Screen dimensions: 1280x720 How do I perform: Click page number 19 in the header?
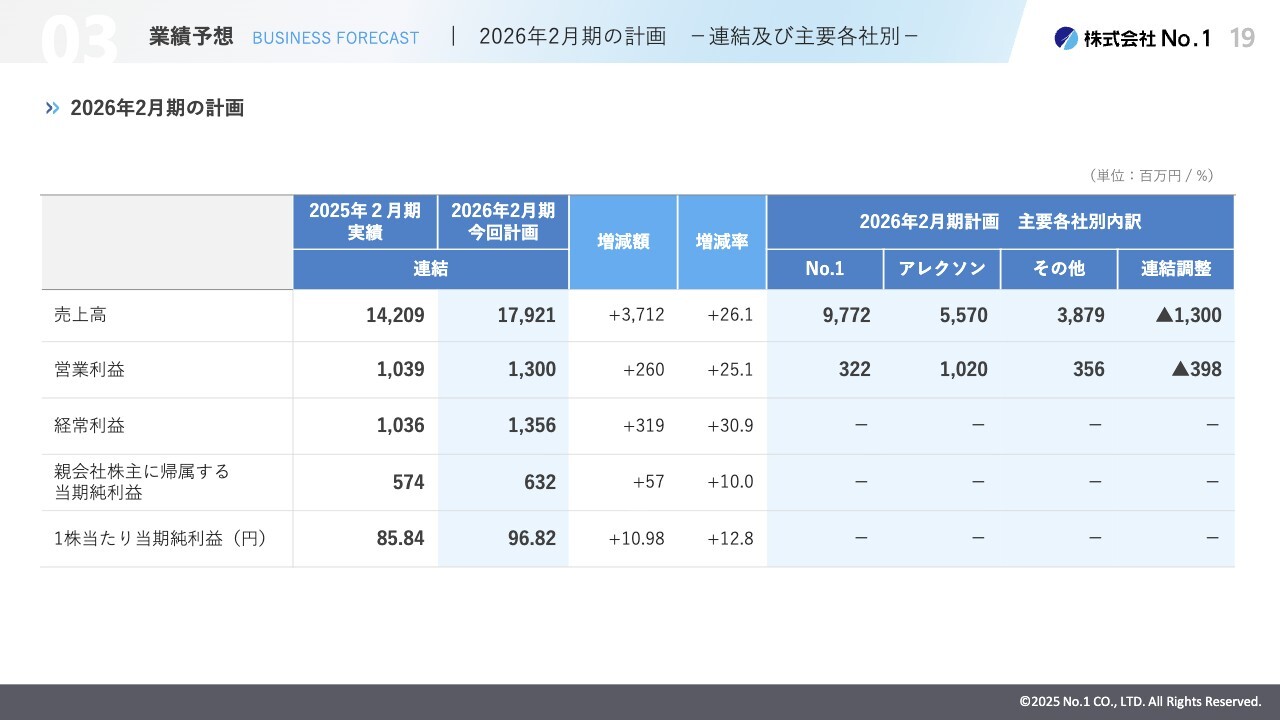coord(1242,38)
